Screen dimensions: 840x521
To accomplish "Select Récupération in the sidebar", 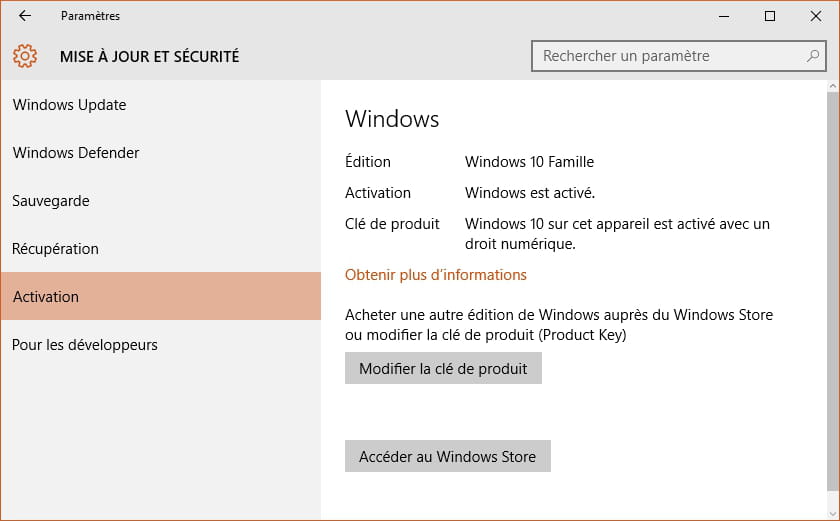I will (x=161, y=248).
